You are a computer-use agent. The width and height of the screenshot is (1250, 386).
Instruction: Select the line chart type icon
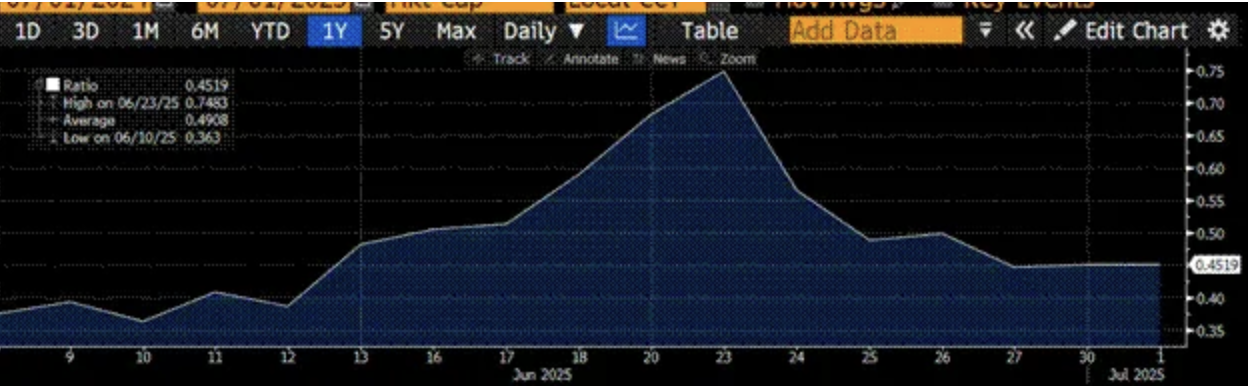(x=627, y=31)
